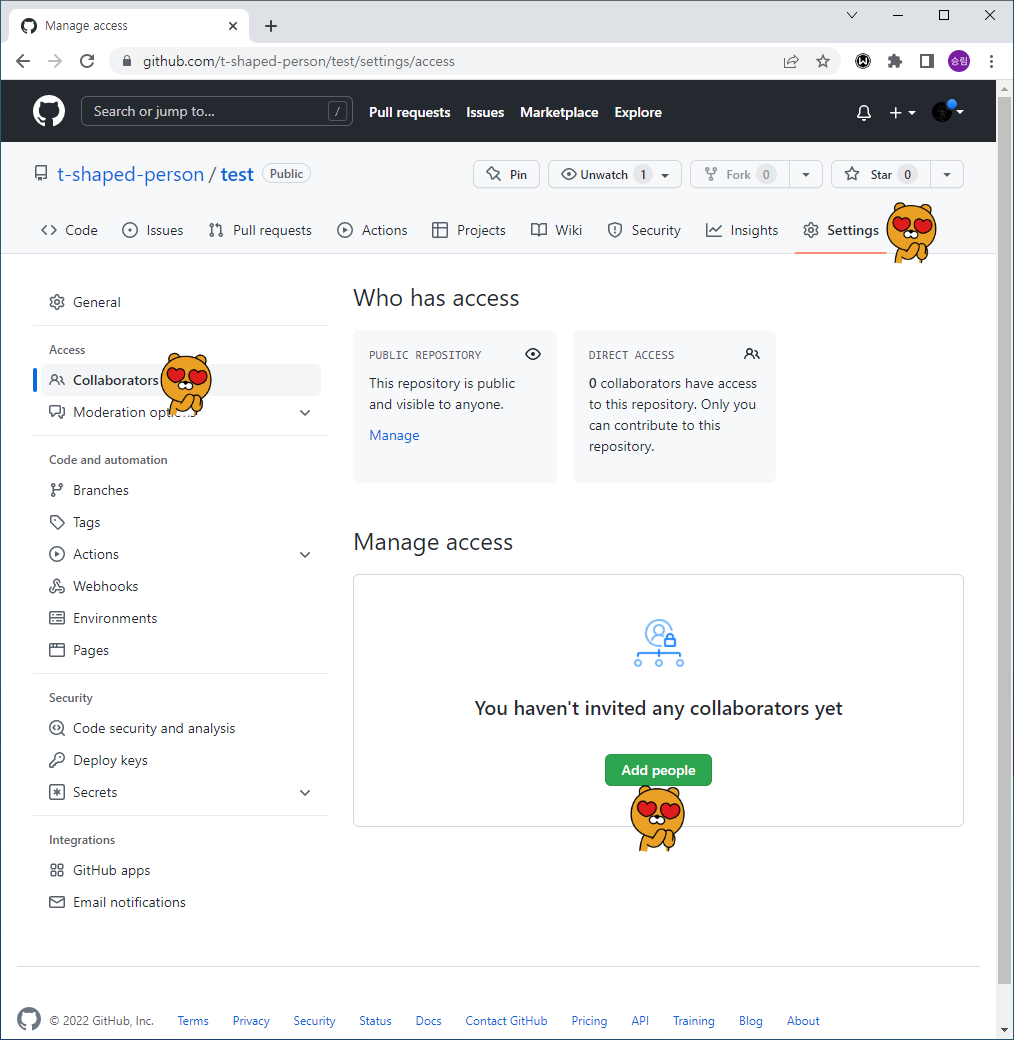Open the Projects tab
Viewport: 1014px width, 1040px height.
click(x=469, y=230)
